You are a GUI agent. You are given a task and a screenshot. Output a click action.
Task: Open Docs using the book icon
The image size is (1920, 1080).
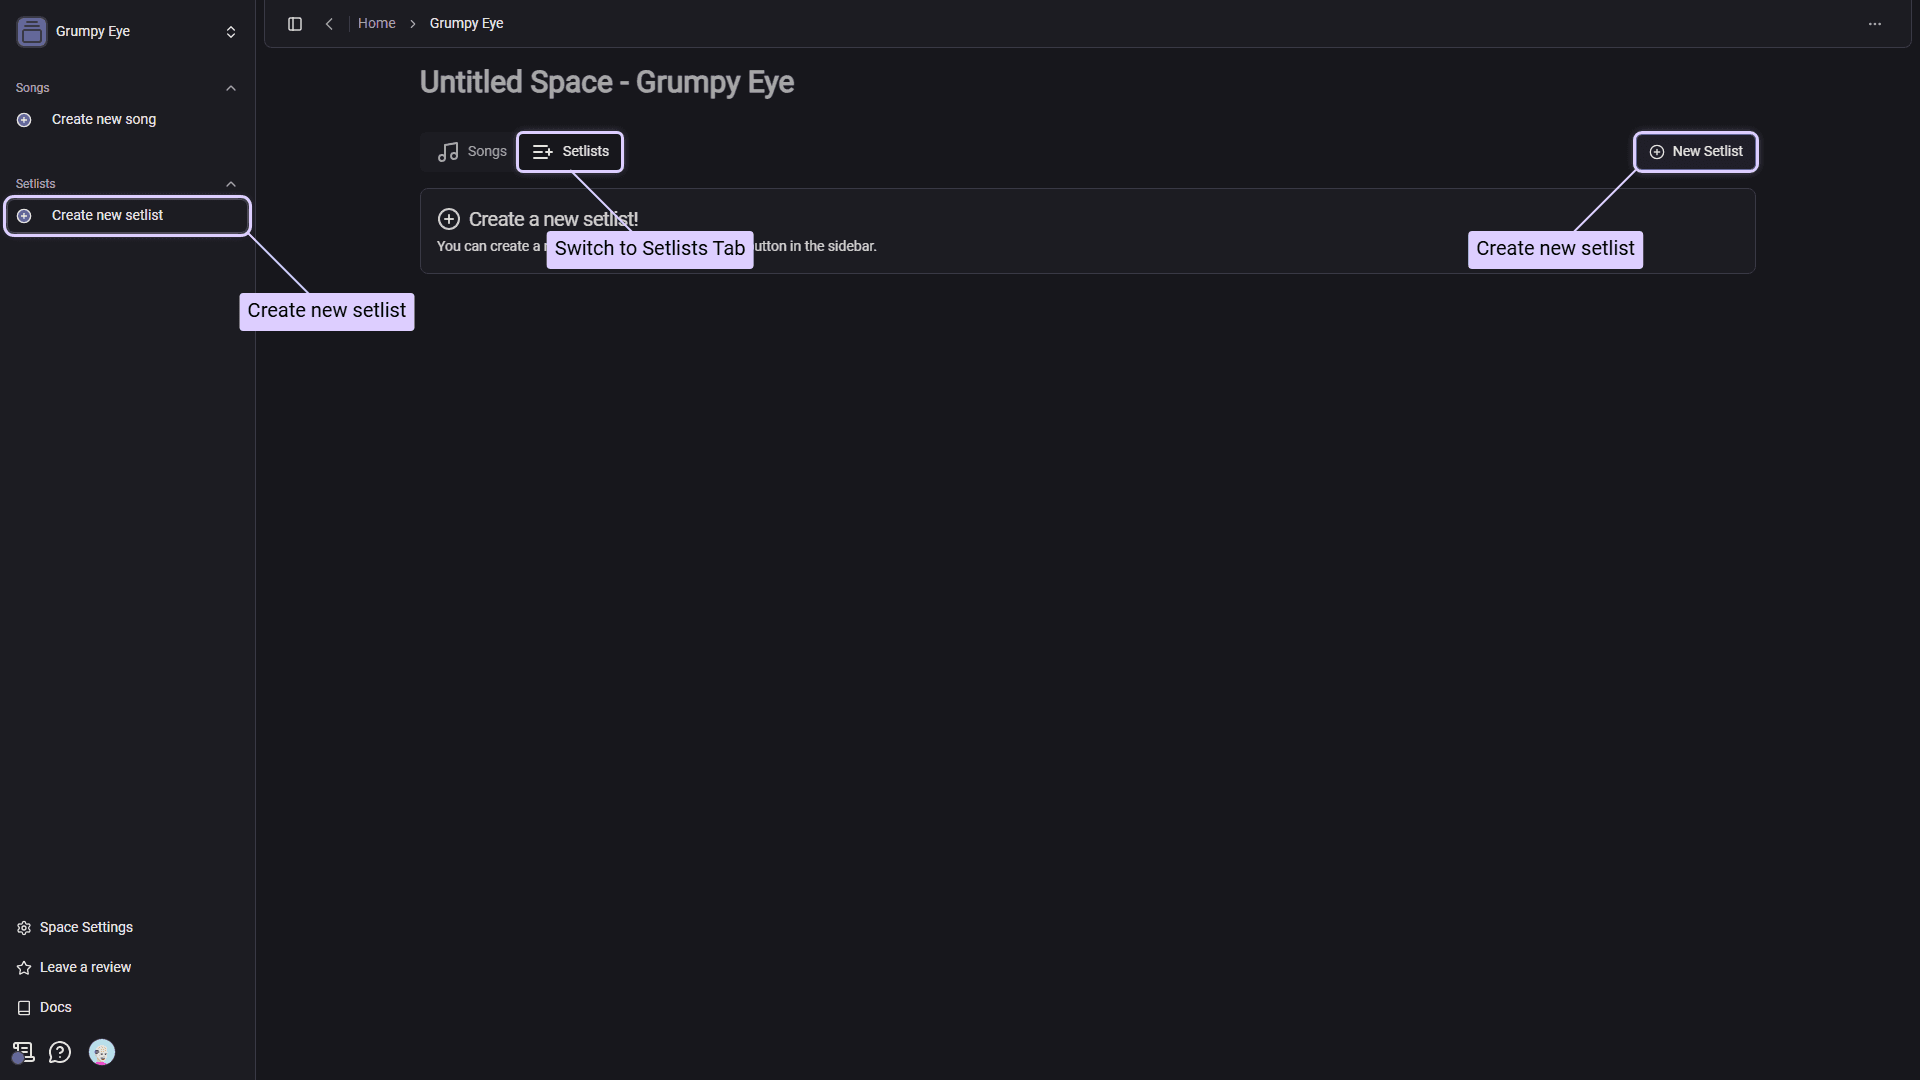pyautogui.click(x=23, y=1007)
